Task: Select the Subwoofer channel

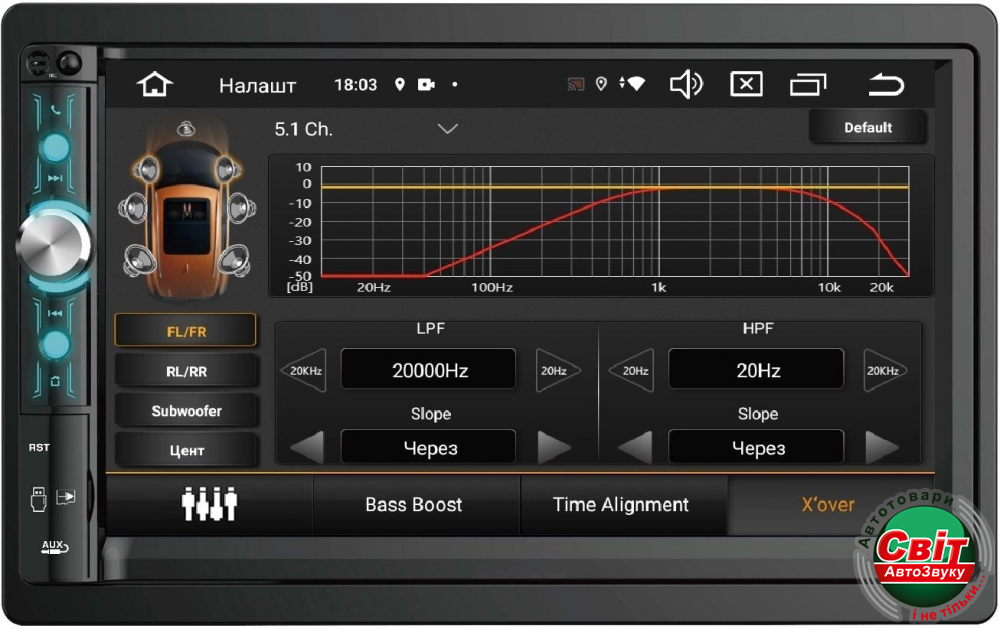Action: tap(186, 411)
